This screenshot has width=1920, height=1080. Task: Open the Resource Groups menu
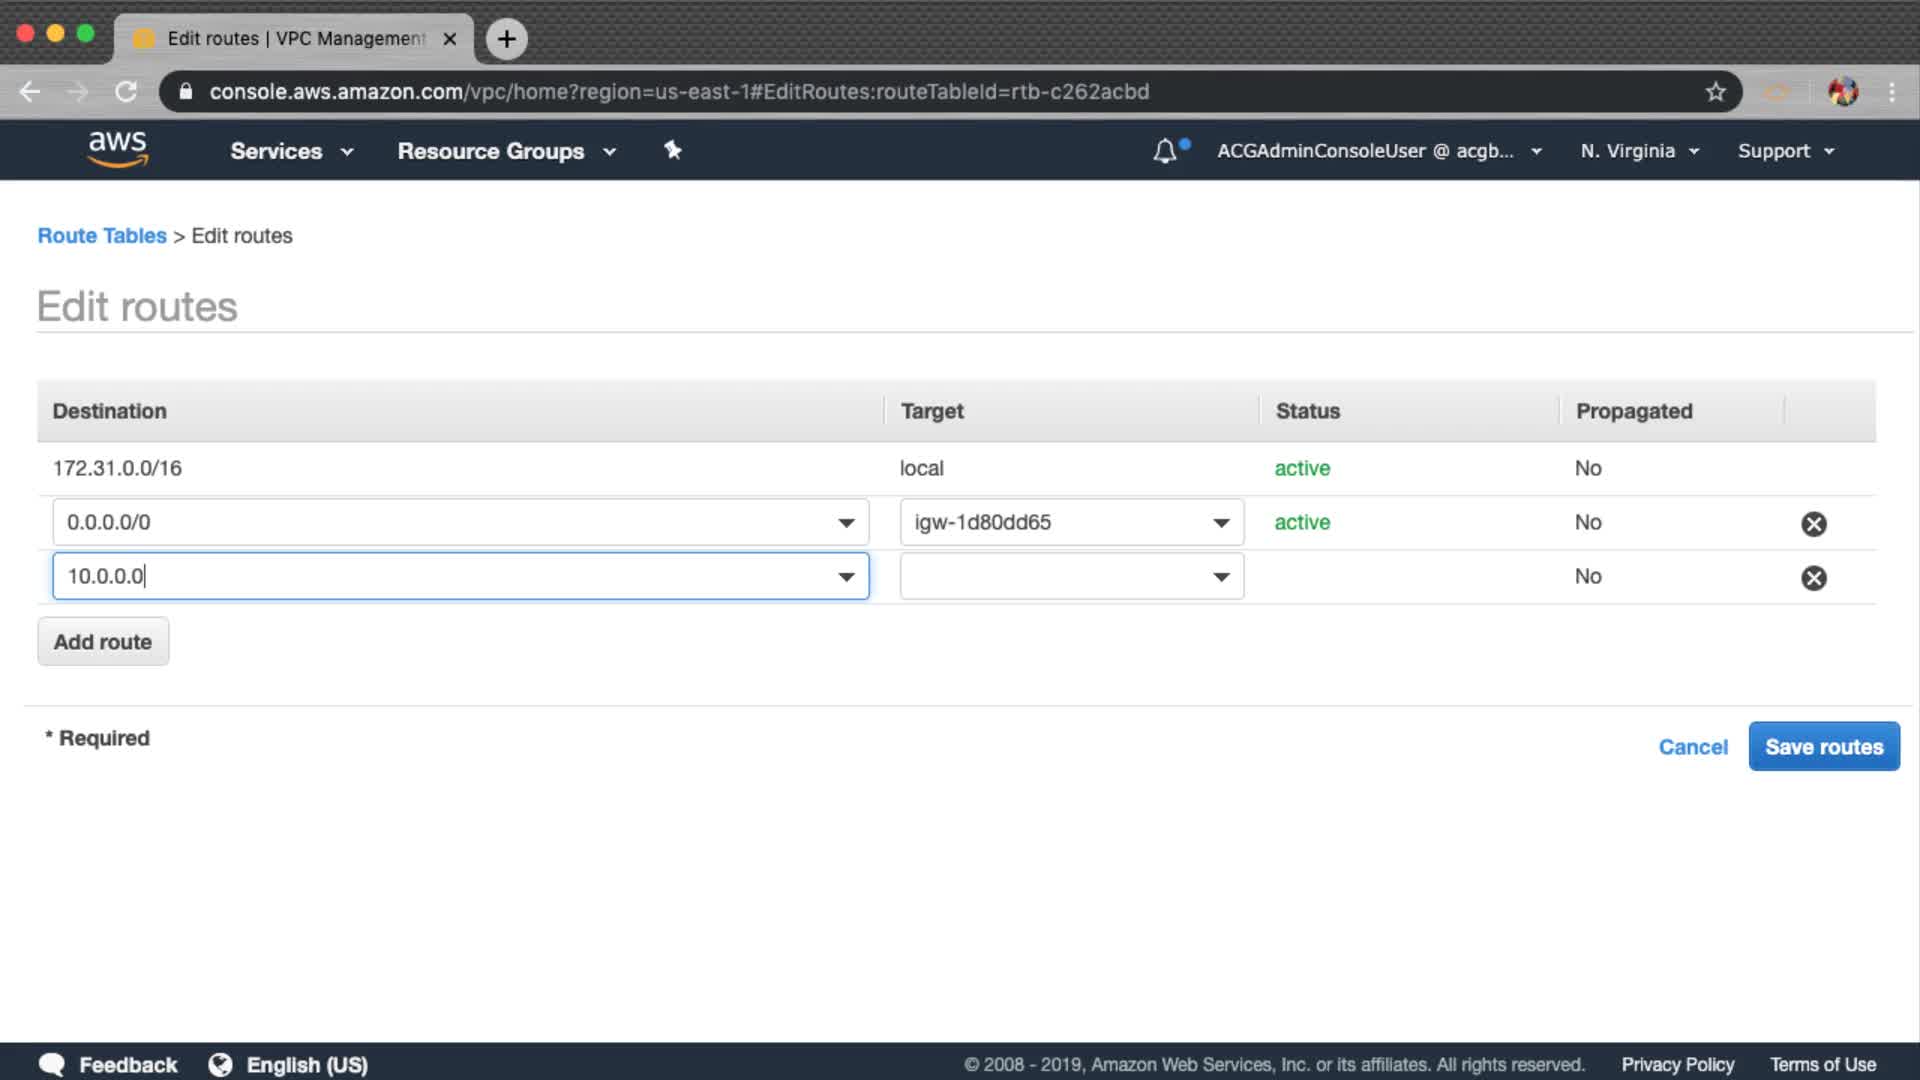click(506, 151)
